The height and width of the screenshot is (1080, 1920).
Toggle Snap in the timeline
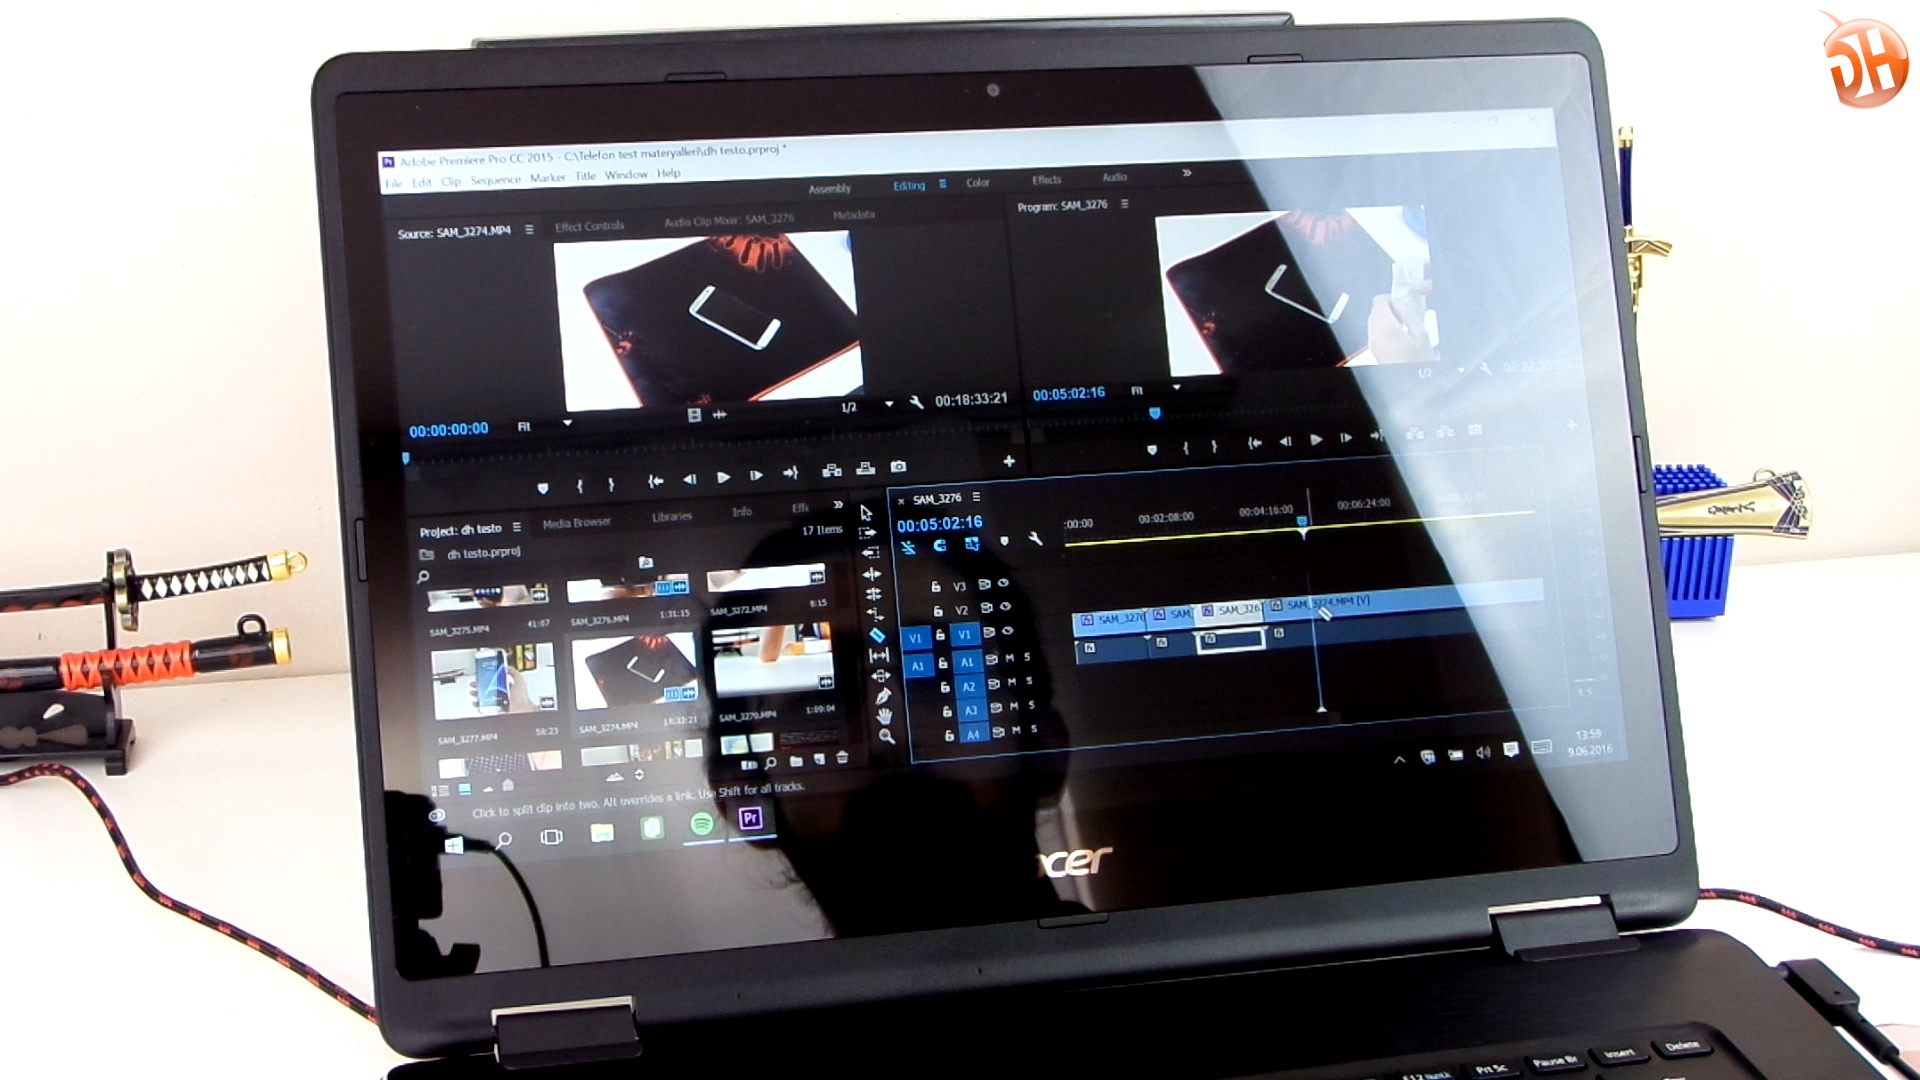[939, 546]
